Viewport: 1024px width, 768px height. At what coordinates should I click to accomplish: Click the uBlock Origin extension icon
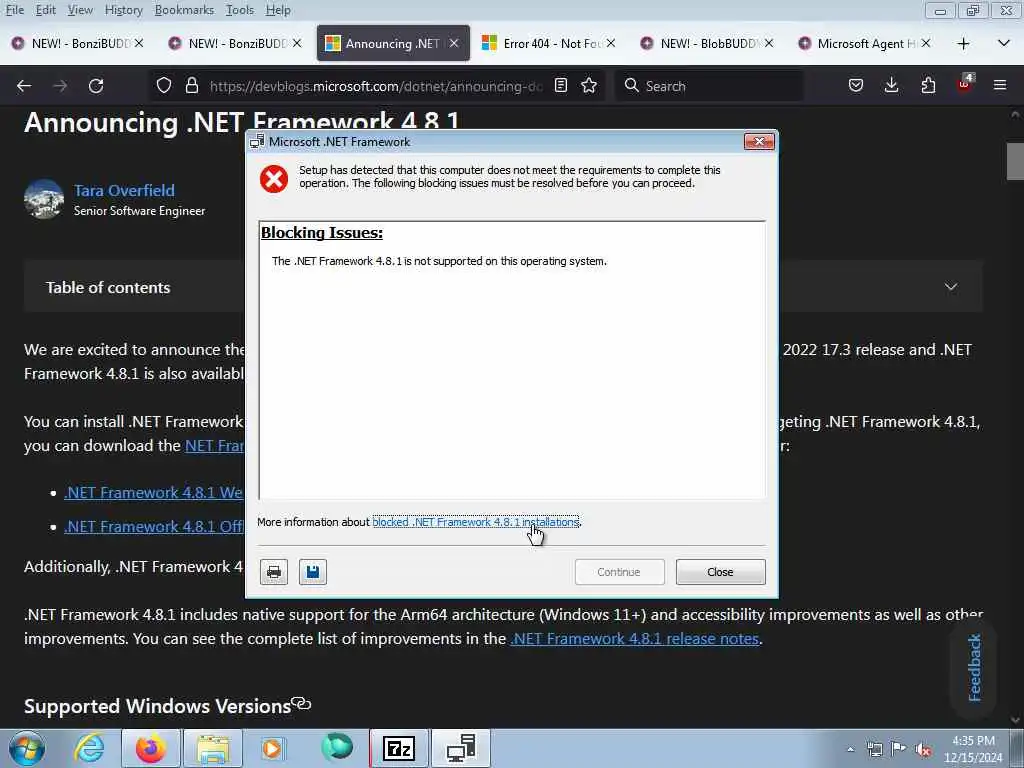965,84
